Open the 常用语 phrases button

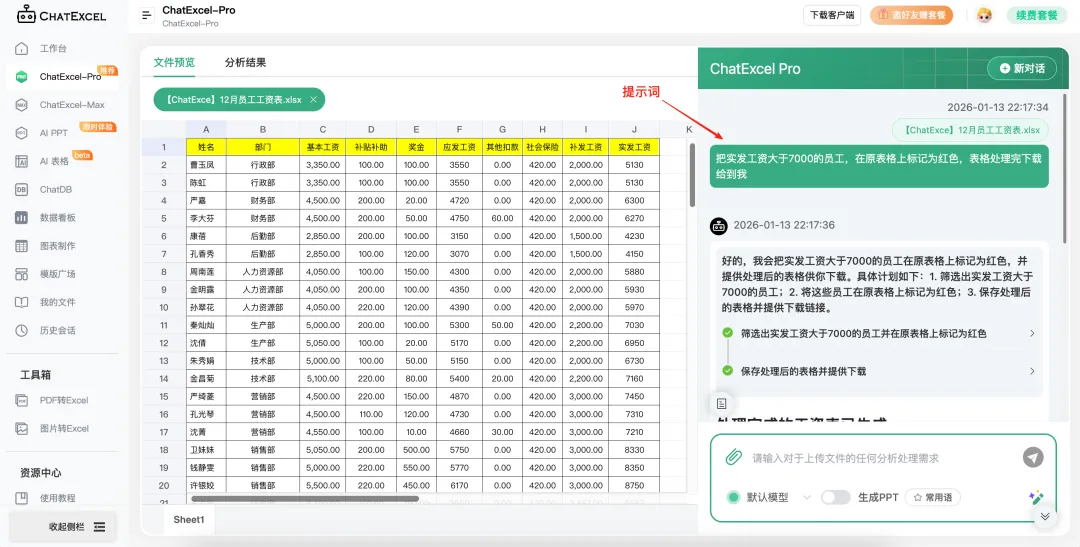933,497
